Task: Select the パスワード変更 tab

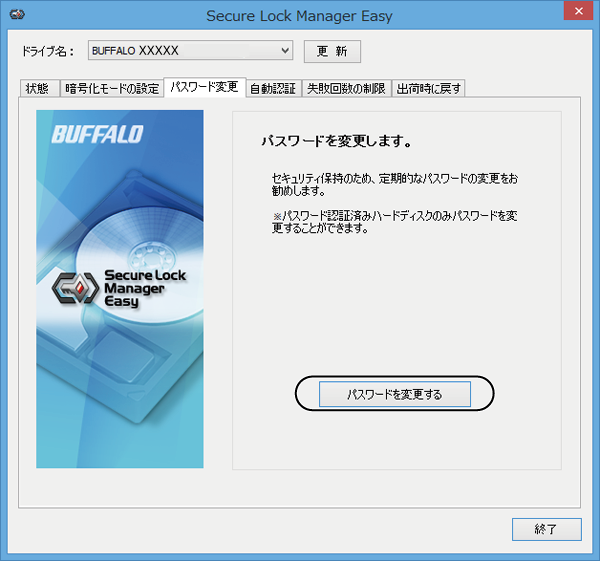Action: 205,87
